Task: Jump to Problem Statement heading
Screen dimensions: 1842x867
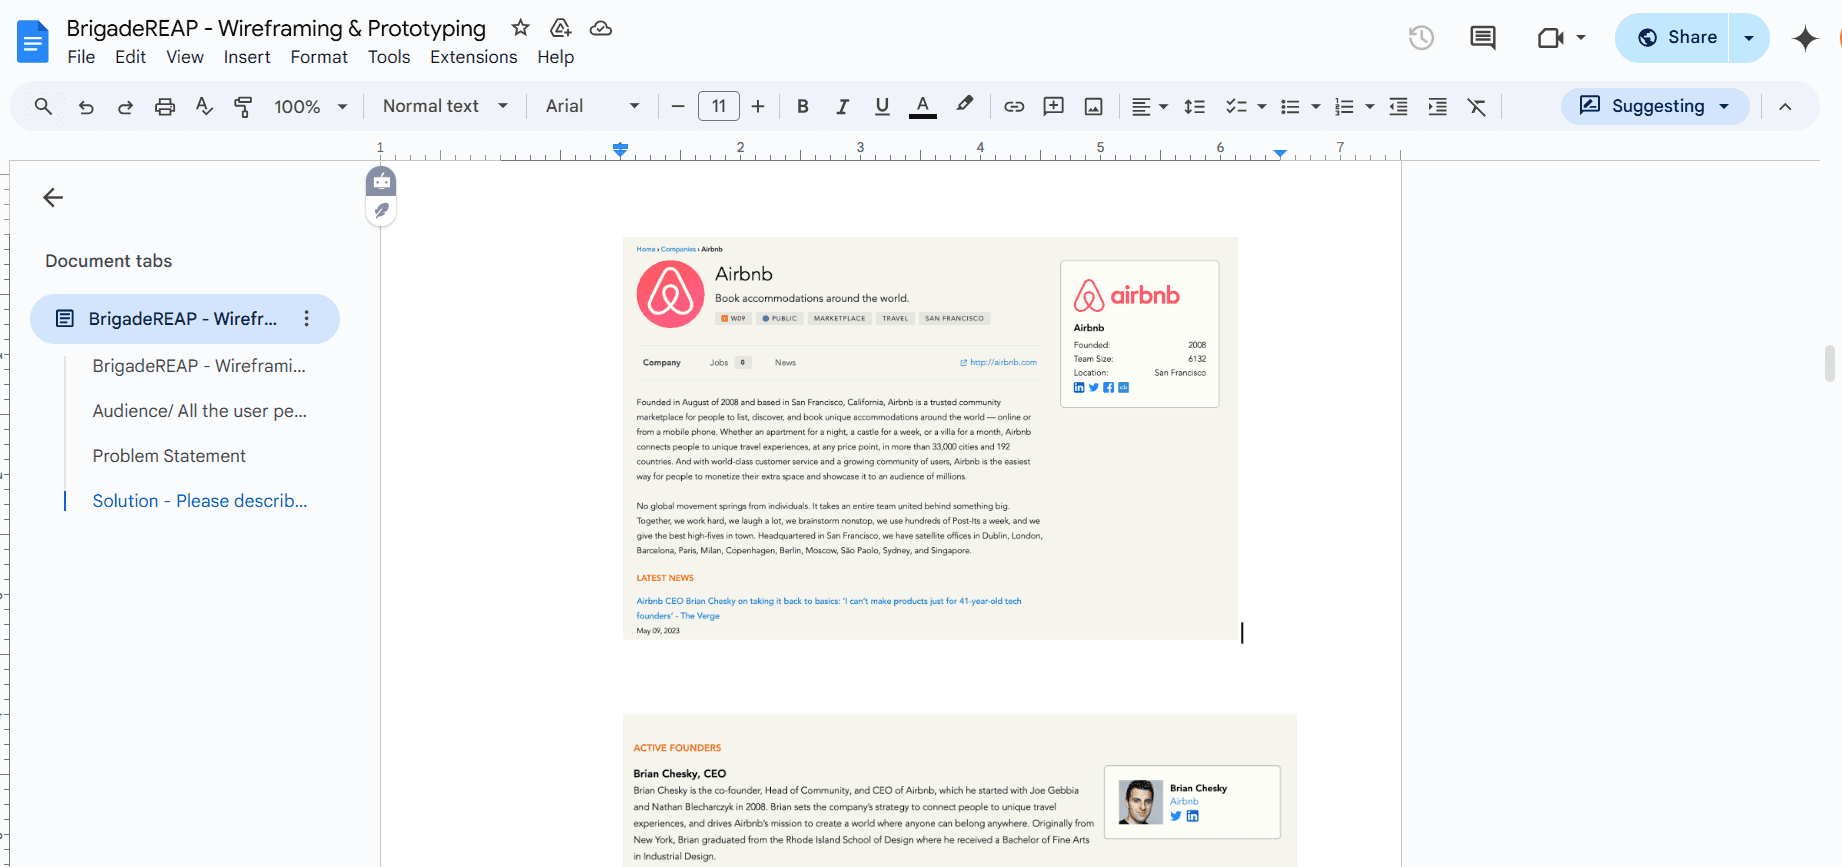Action: coord(169,456)
